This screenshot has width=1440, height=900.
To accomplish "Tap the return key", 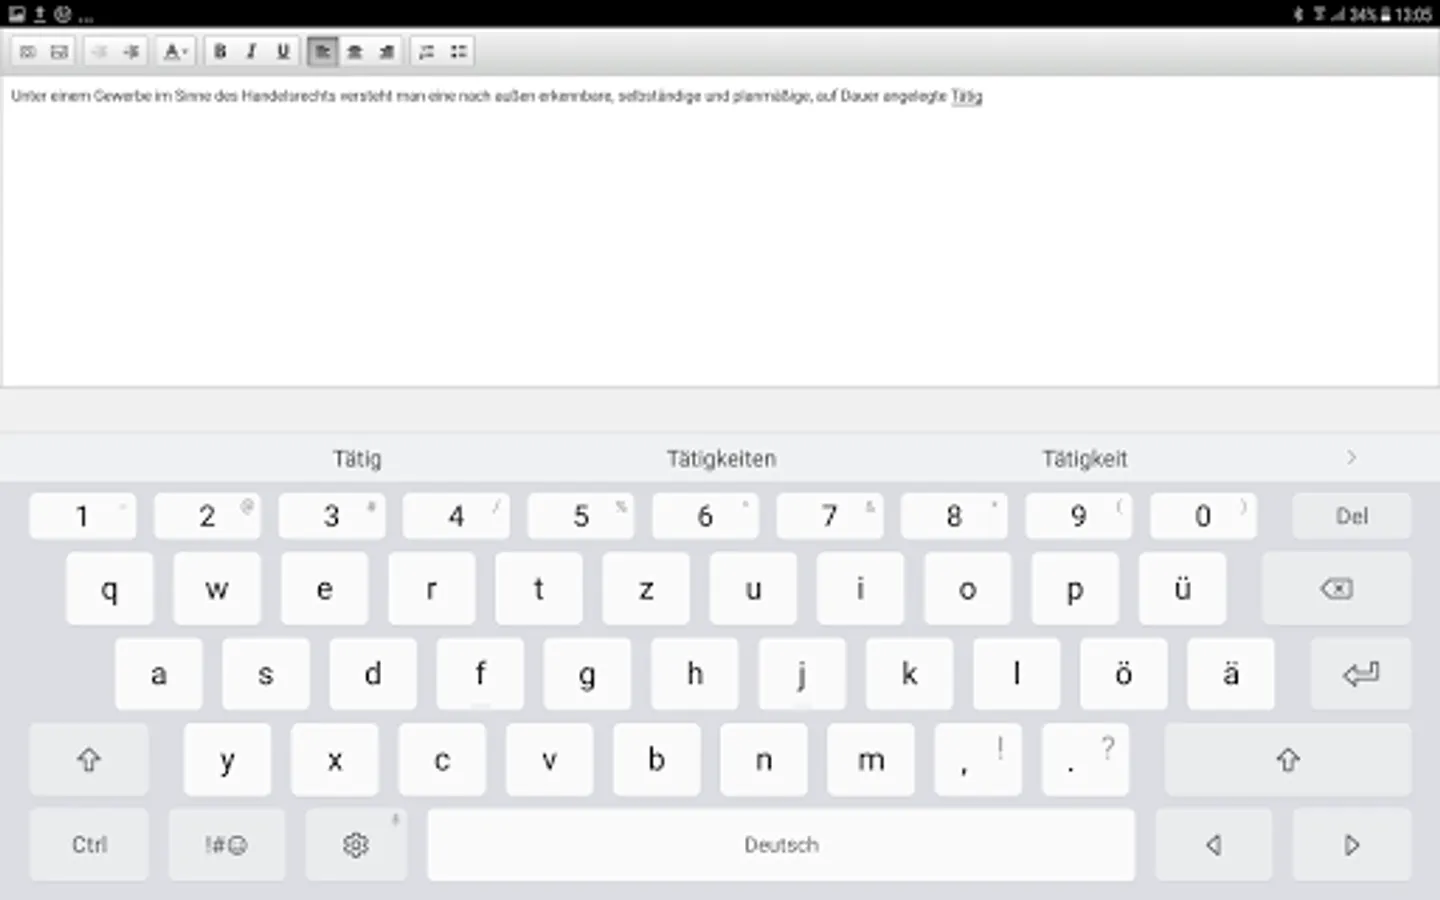I will pyautogui.click(x=1361, y=674).
